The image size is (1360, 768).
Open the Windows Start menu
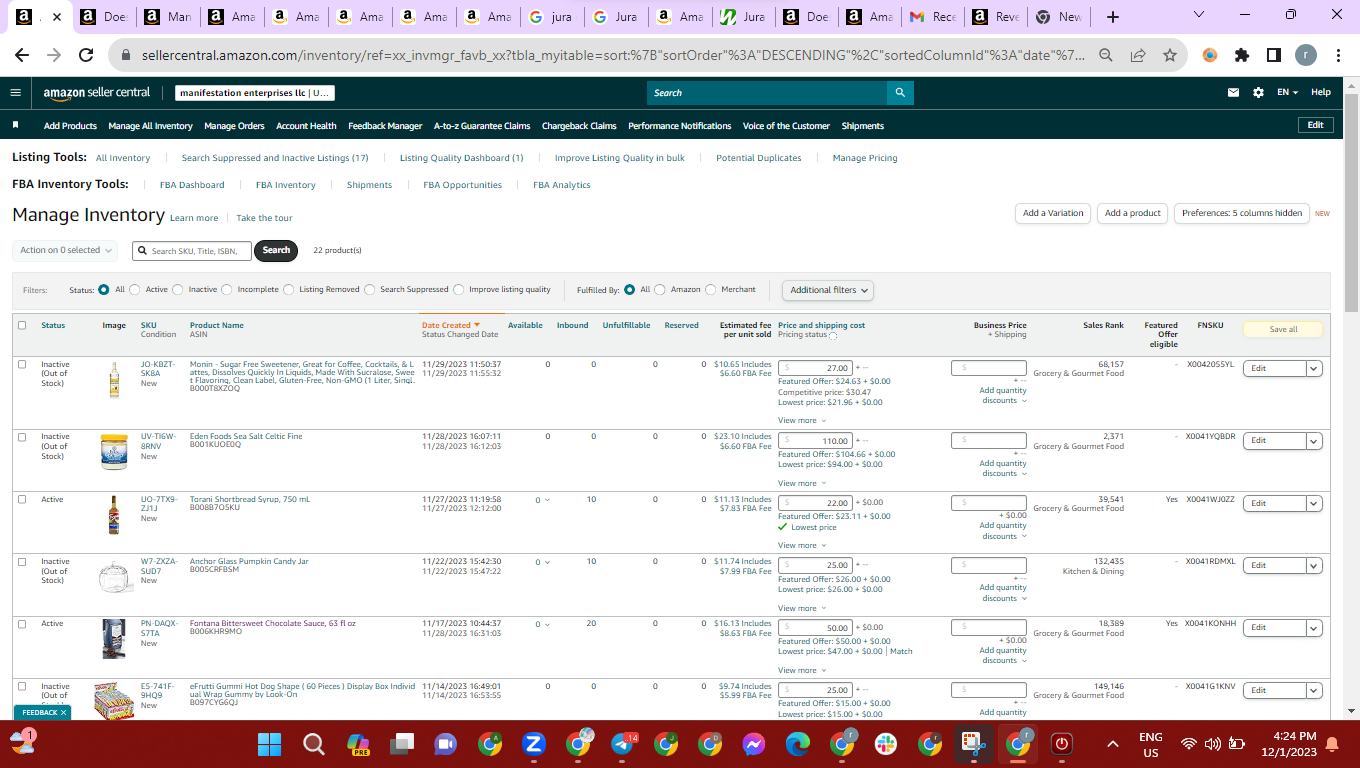[270, 744]
